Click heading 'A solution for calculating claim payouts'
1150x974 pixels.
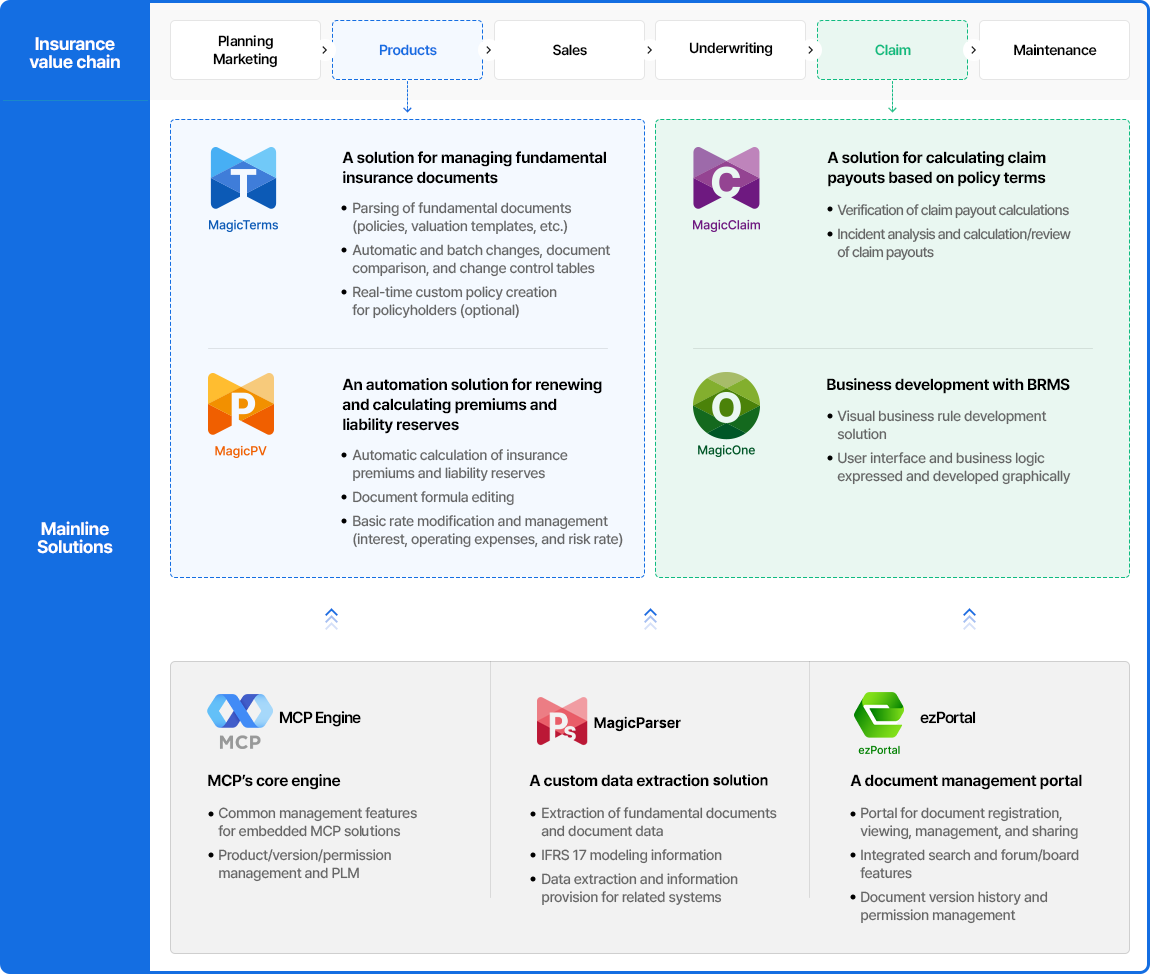[937, 168]
